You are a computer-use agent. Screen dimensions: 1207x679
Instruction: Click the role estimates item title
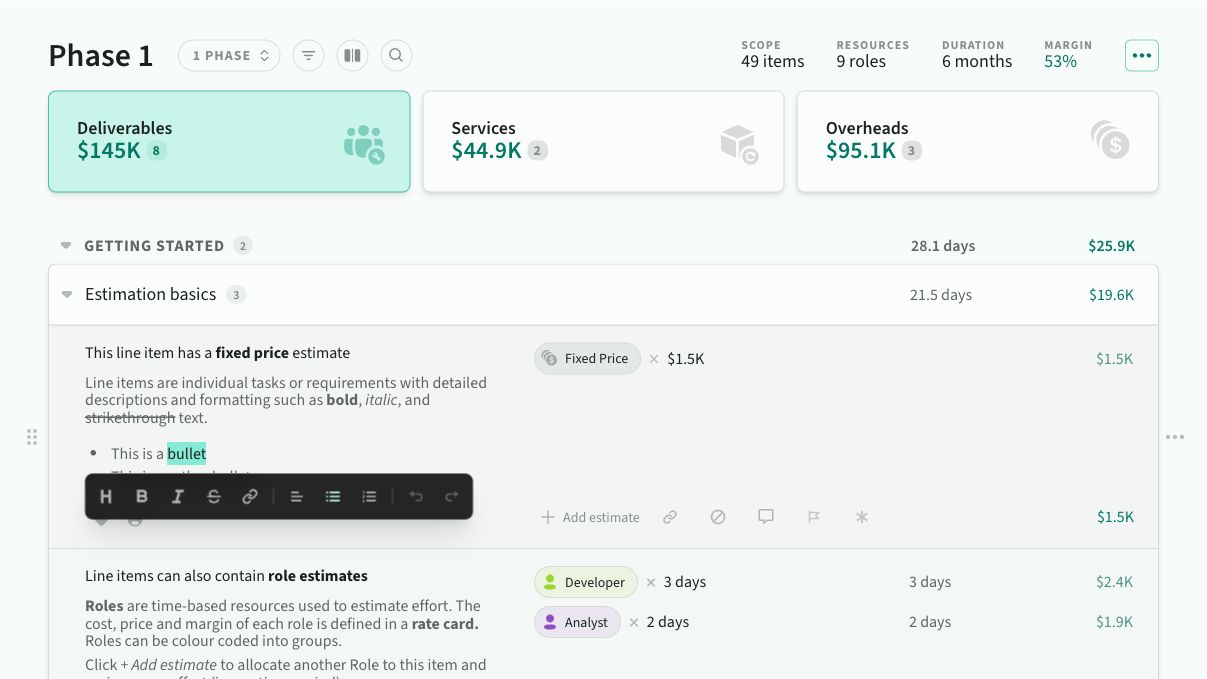(227, 576)
